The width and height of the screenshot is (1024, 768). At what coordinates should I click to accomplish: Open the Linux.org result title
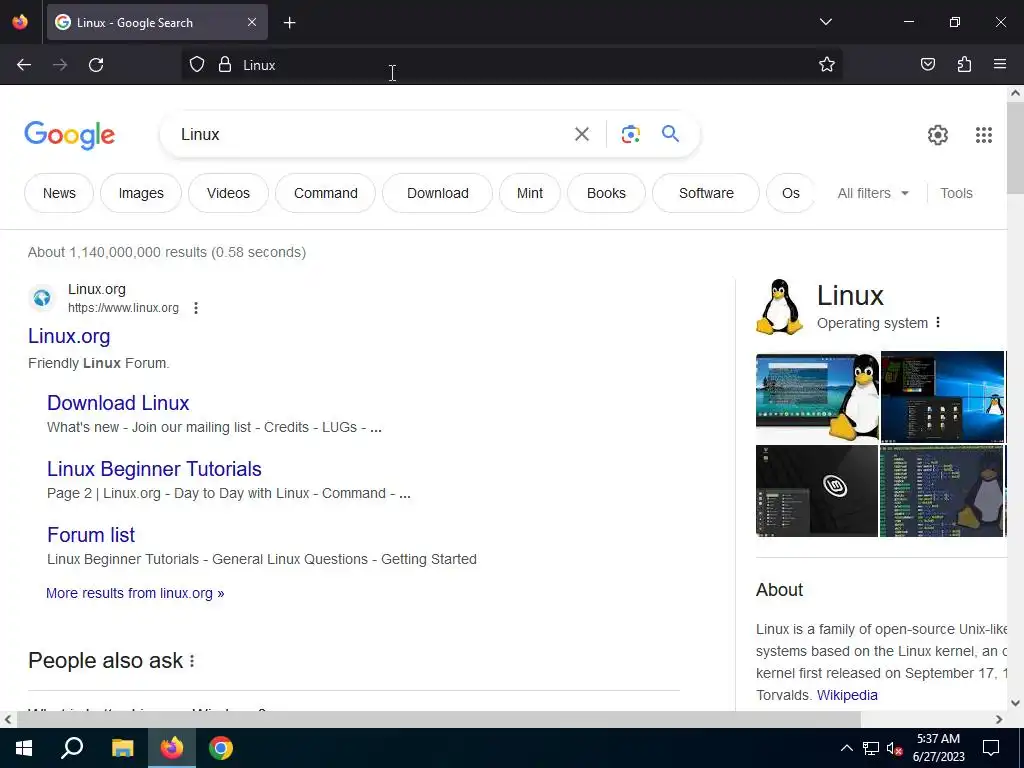pyautogui.click(x=69, y=336)
